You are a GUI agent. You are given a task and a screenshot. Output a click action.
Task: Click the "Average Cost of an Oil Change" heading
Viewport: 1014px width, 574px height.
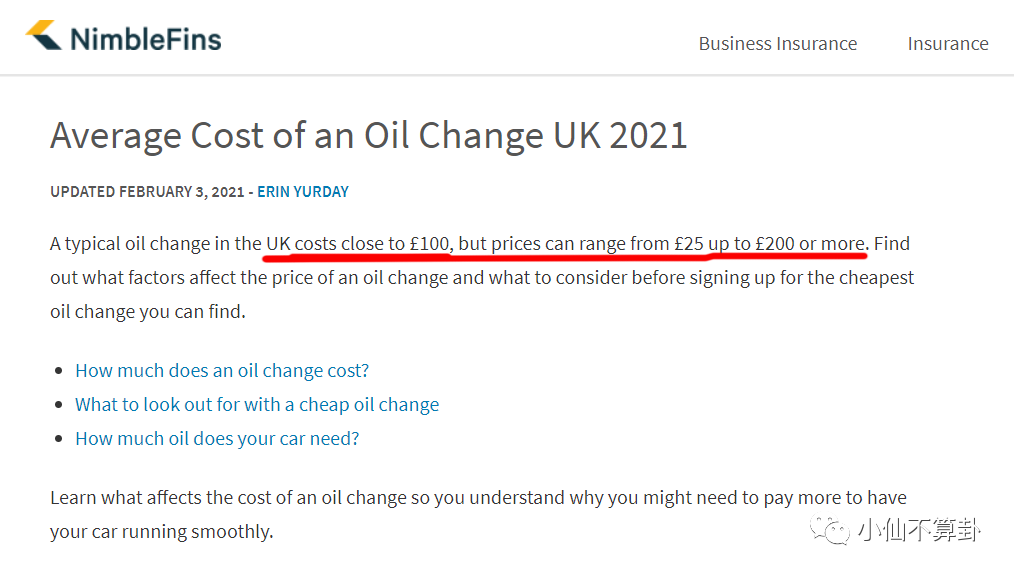tap(368, 135)
